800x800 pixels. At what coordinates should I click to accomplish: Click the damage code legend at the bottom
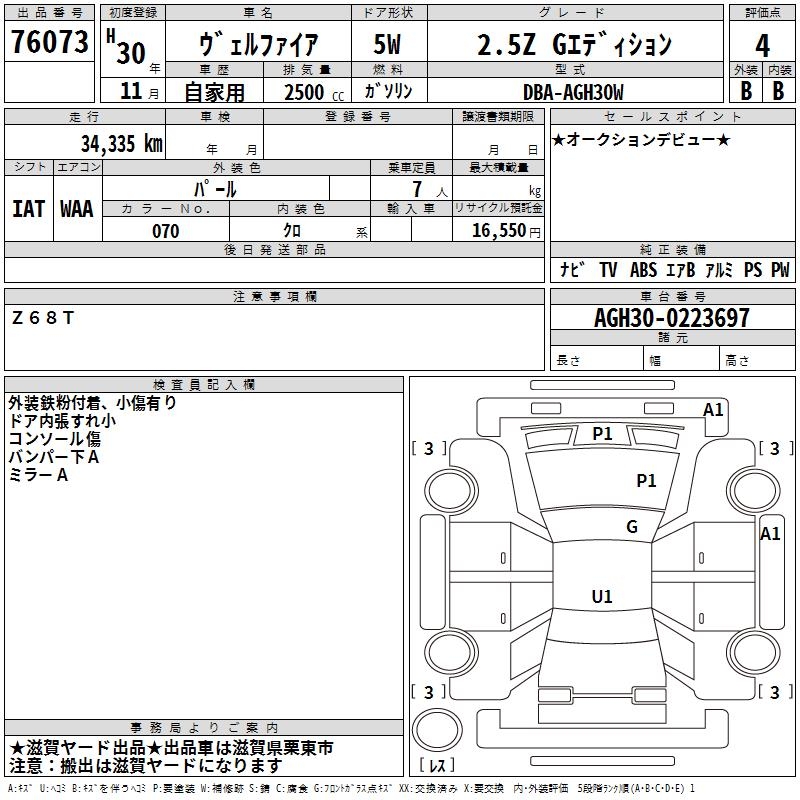(x=351, y=788)
